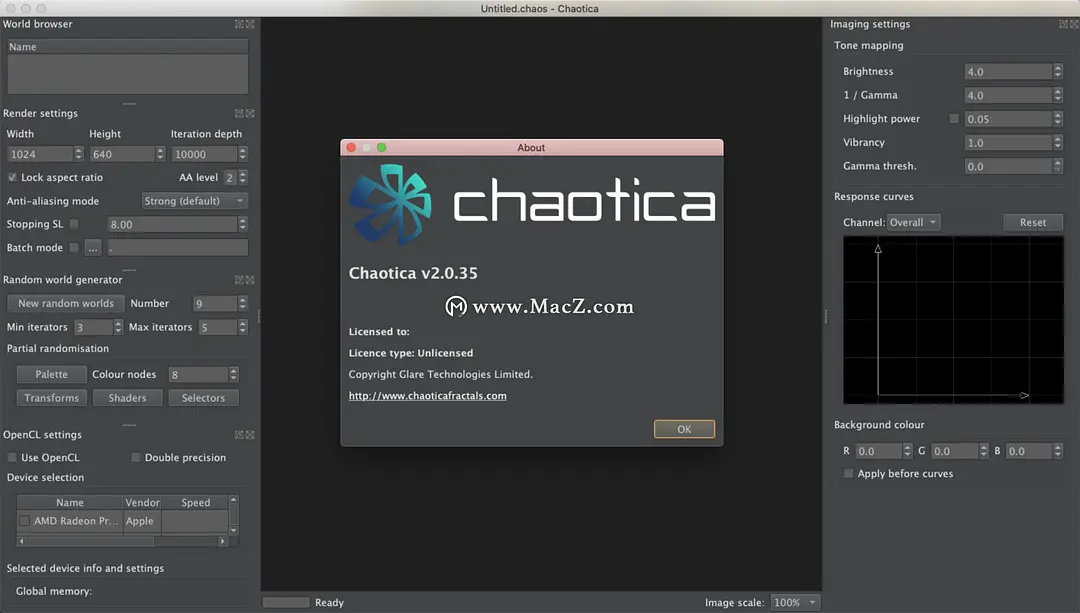Click device table scroll-down arrow

point(233,530)
